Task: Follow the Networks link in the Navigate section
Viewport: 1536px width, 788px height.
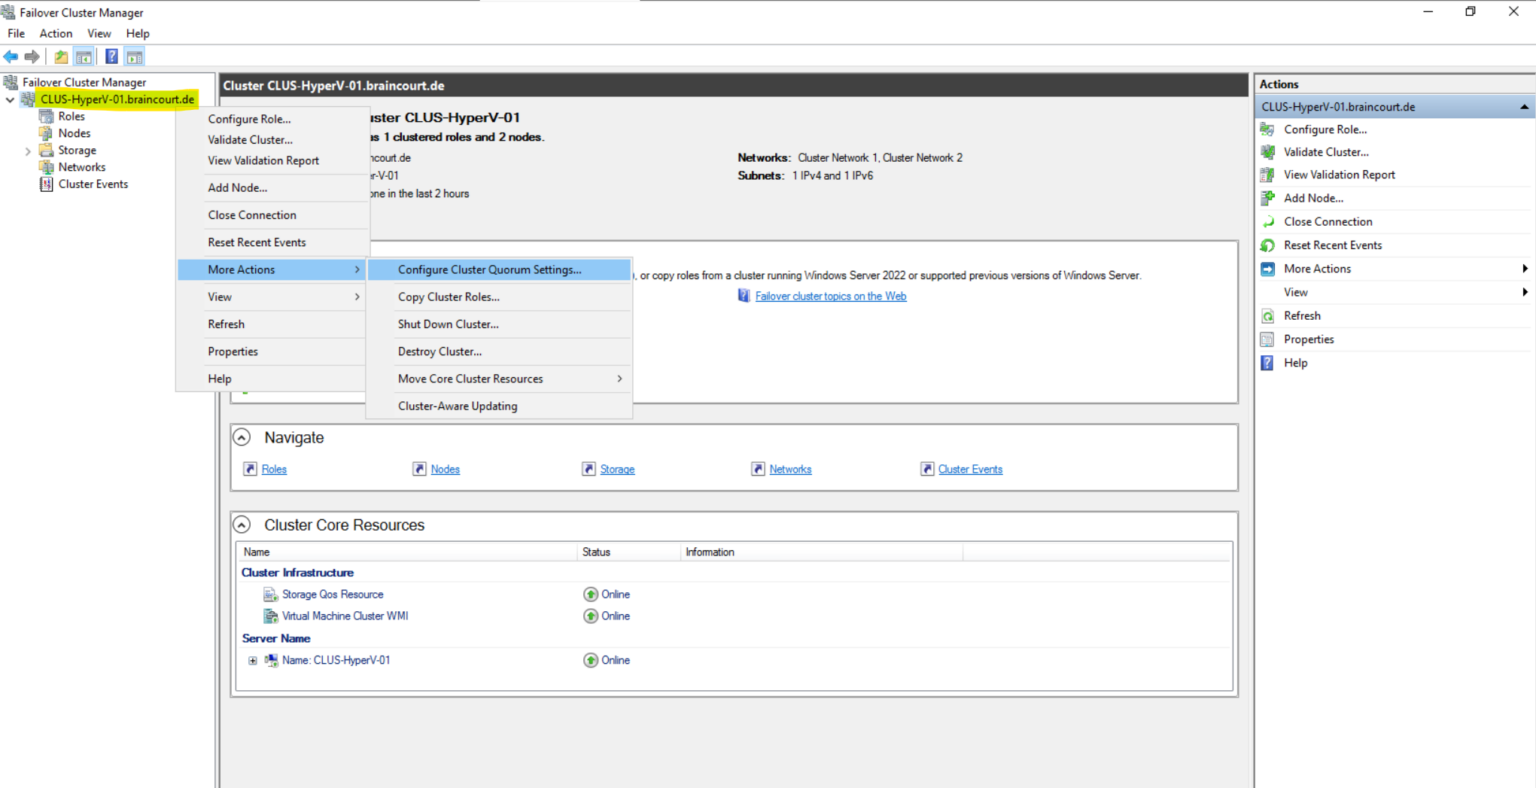Action: coord(789,468)
